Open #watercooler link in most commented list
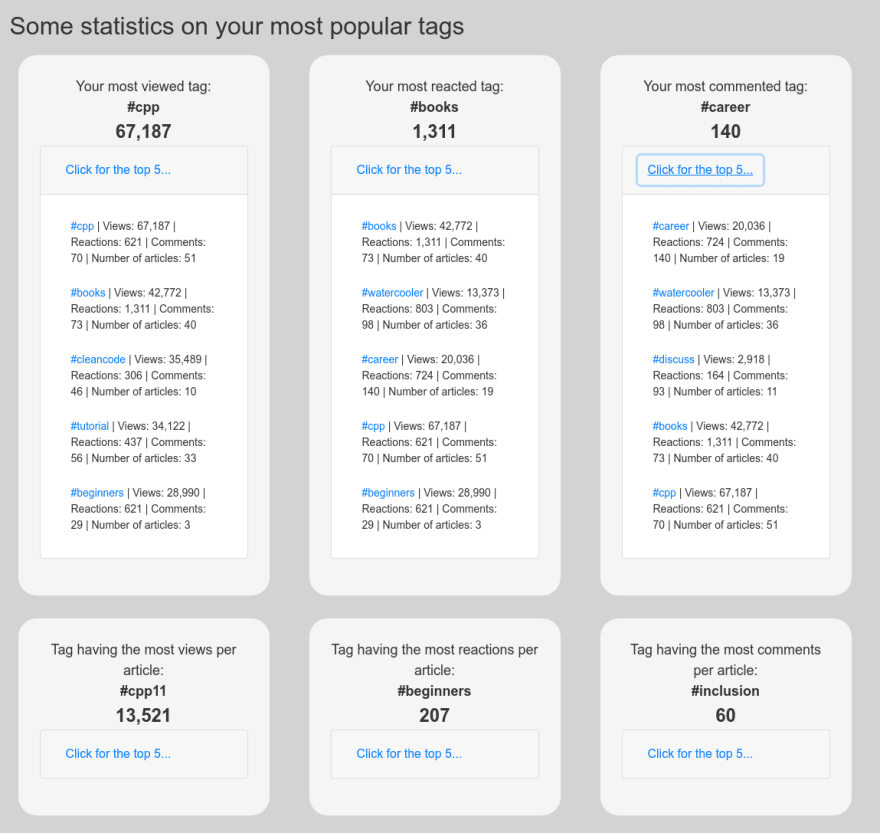The image size is (880, 833). pyautogui.click(x=683, y=292)
